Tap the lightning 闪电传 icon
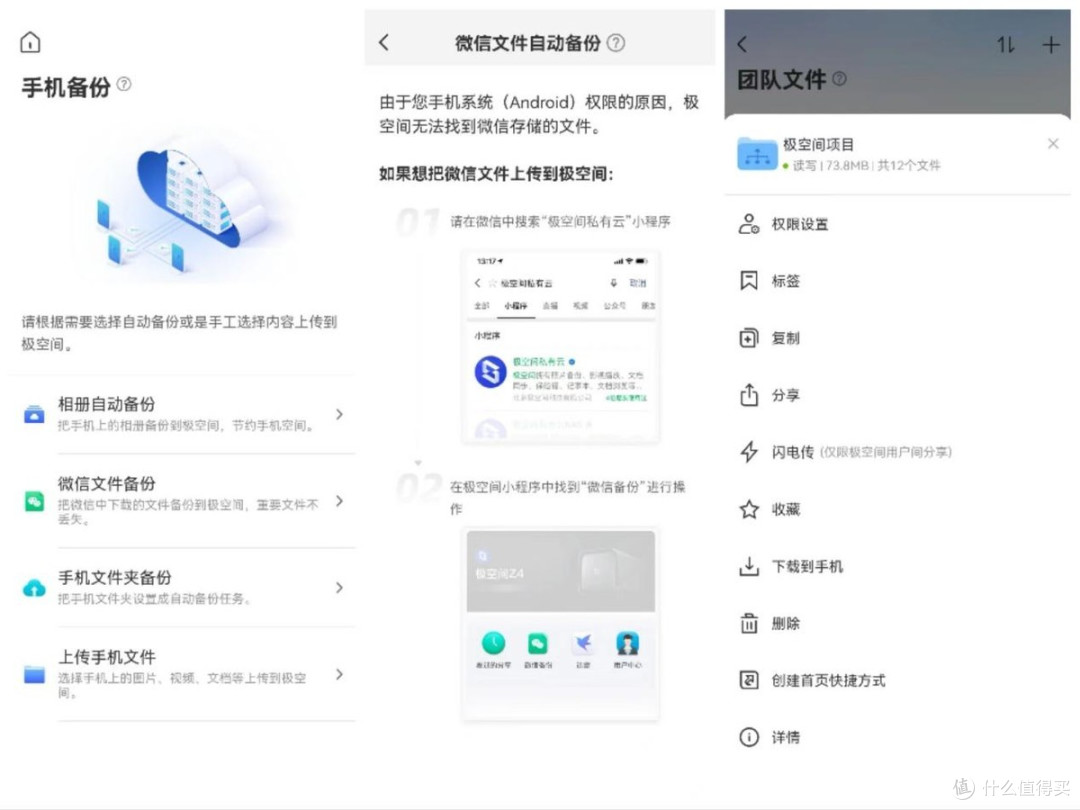1080x810 pixels. tap(749, 452)
